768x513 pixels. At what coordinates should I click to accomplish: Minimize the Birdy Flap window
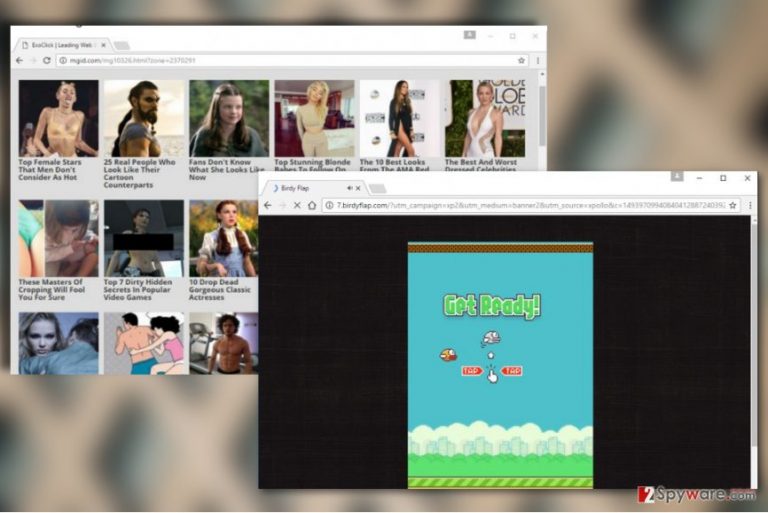pos(699,178)
